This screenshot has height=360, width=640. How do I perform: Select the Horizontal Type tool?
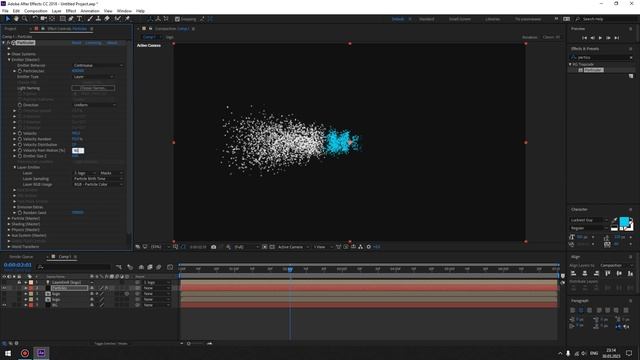(79, 19)
